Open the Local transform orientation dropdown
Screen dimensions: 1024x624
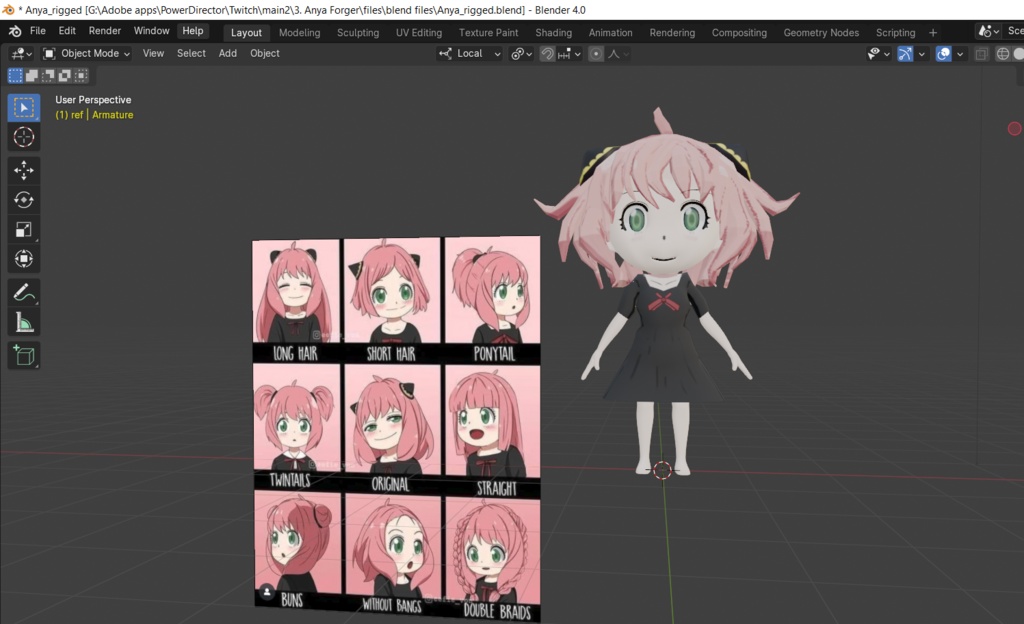[x=470, y=54]
